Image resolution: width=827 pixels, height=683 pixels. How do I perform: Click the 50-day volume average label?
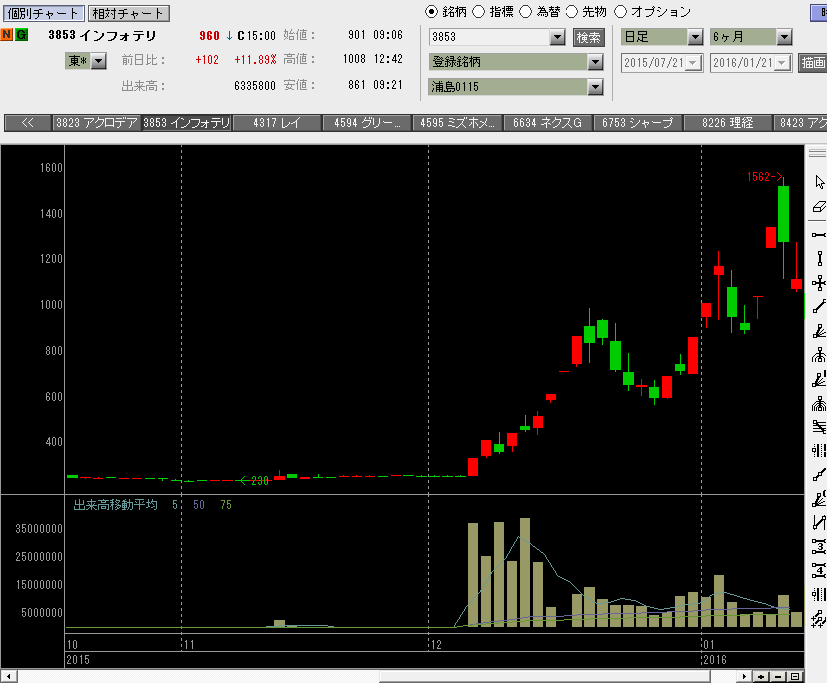pyautogui.click(x=199, y=505)
